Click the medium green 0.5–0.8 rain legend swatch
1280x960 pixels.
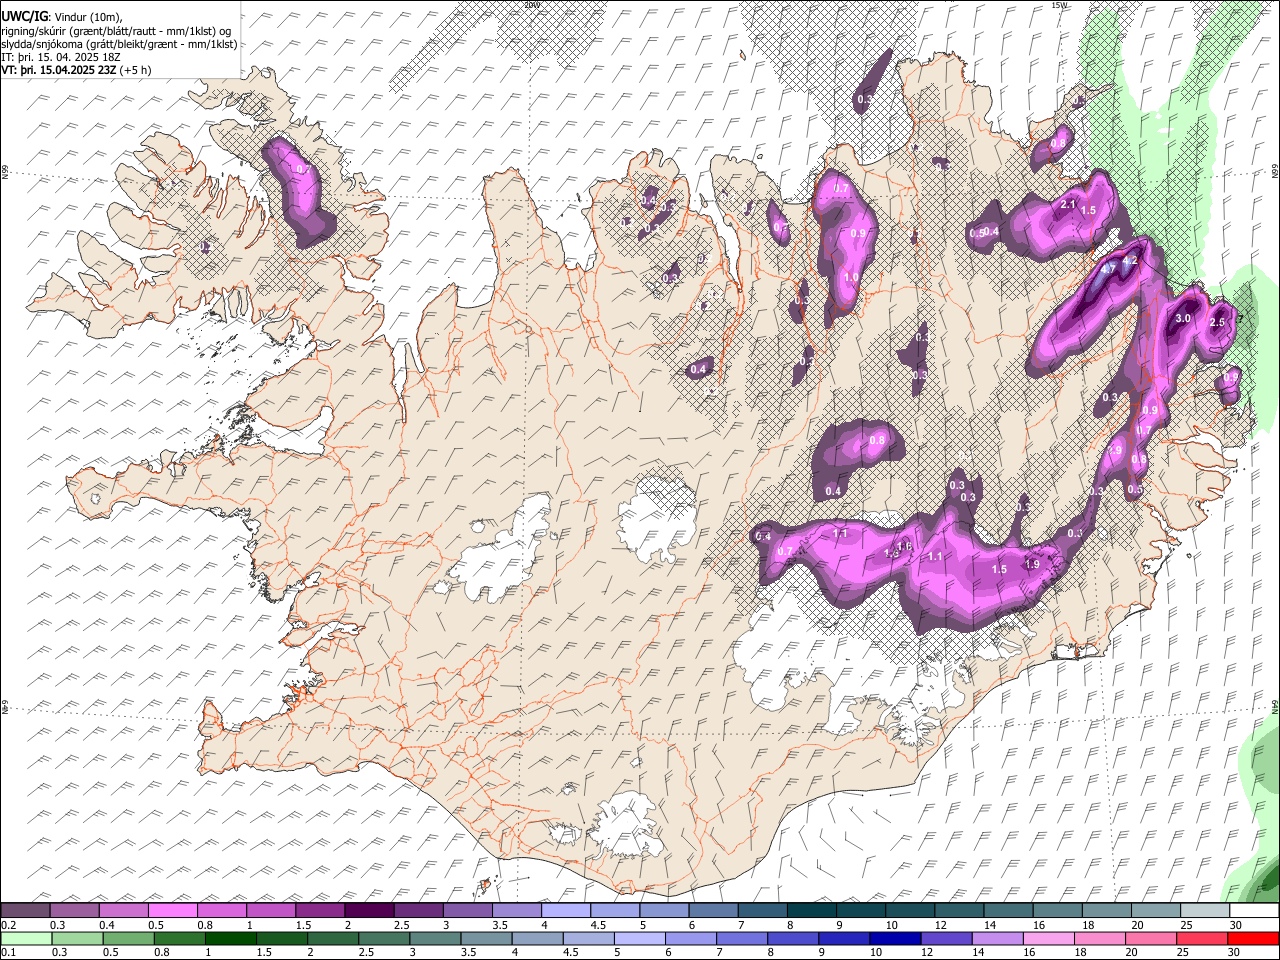pos(128,938)
